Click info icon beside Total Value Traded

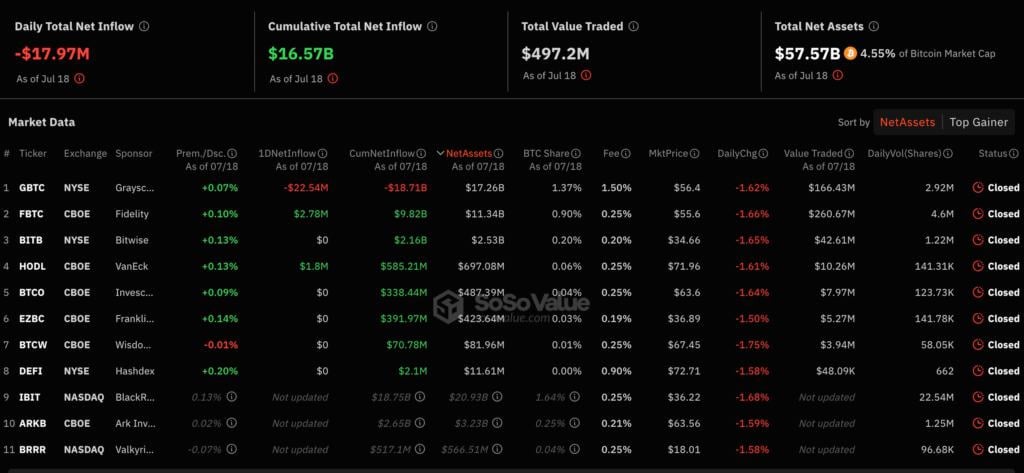(x=633, y=27)
